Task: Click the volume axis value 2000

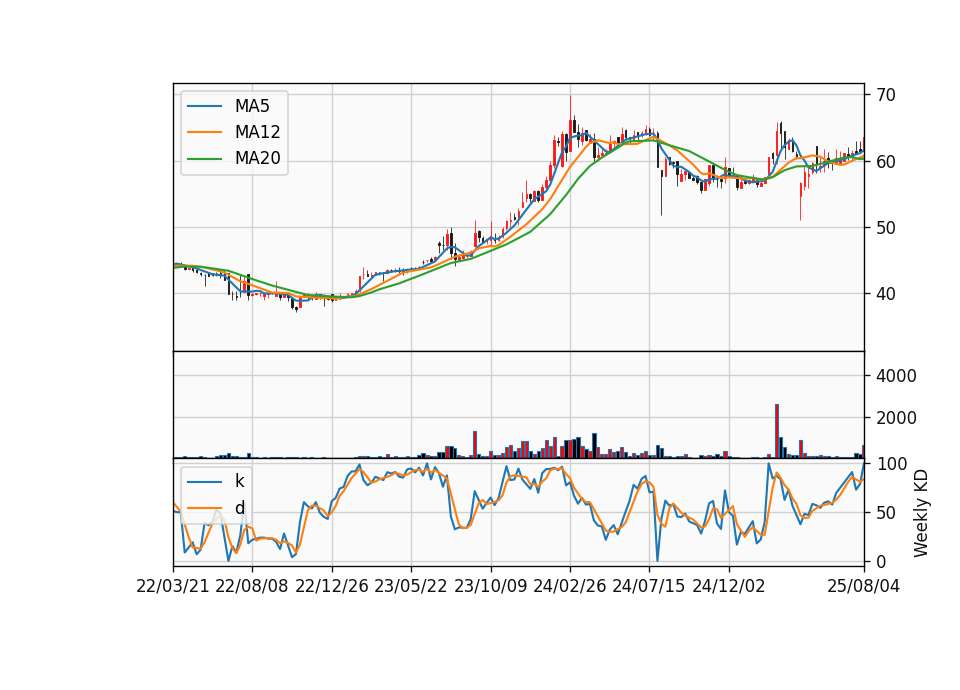Action: click(896, 418)
